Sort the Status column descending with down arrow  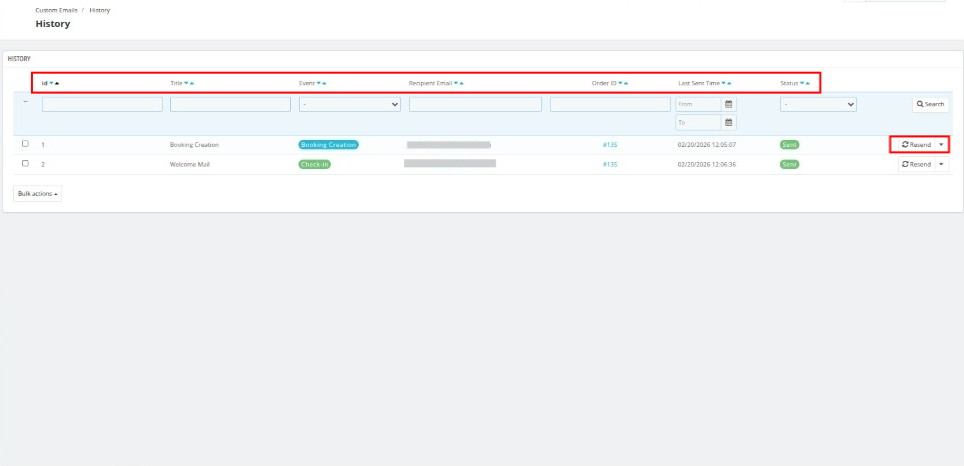tap(801, 82)
